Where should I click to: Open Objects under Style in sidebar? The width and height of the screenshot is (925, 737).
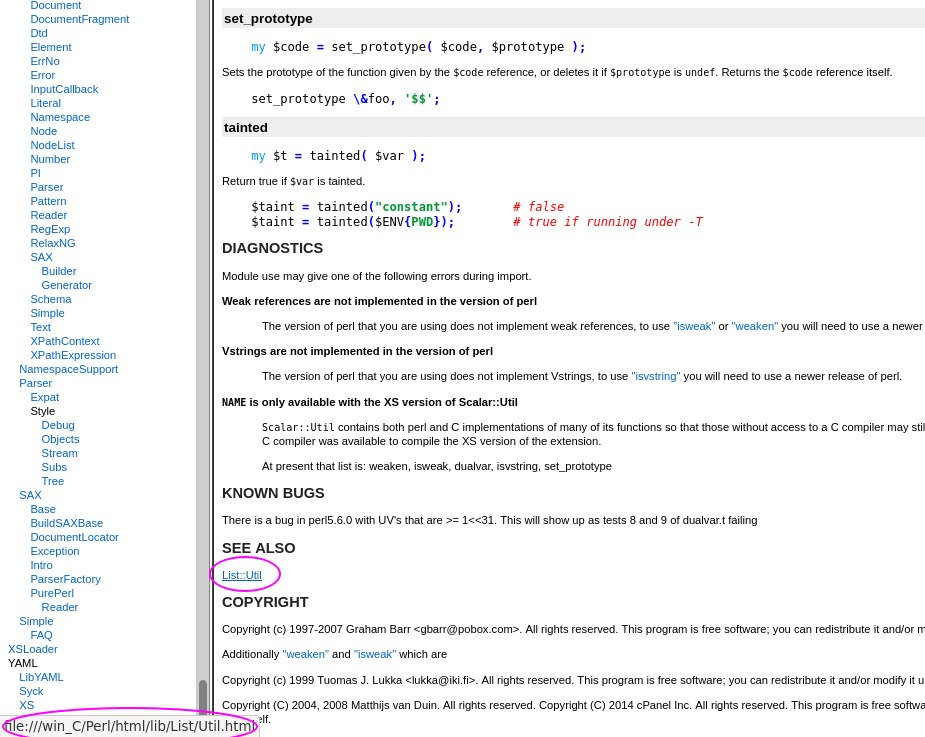60,439
